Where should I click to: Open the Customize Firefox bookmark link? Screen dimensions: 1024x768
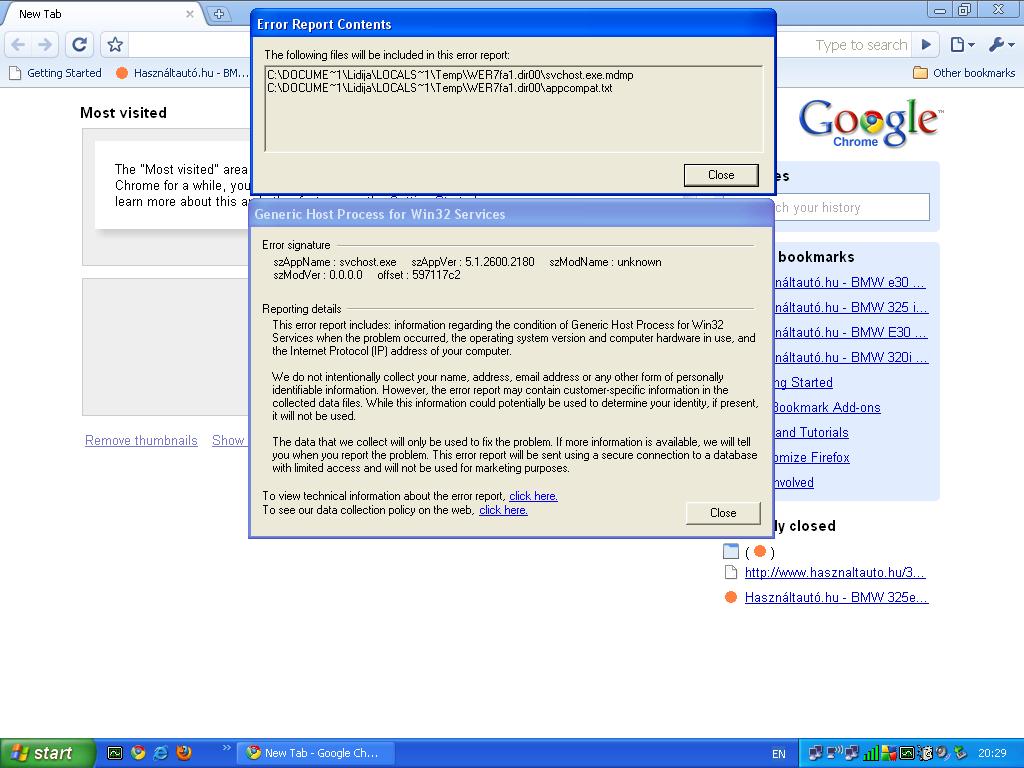click(x=812, y=457)
